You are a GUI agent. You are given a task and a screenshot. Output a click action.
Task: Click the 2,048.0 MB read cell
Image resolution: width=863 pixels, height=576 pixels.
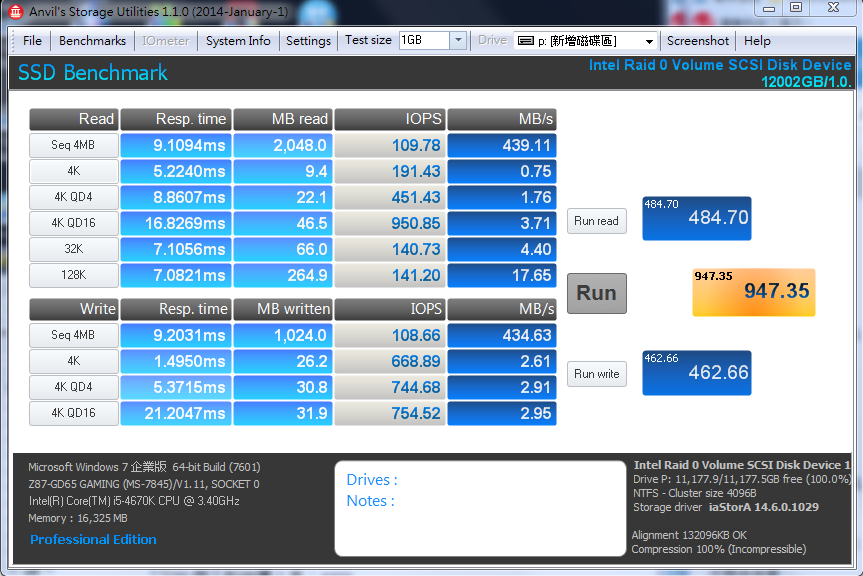[283, 145]
